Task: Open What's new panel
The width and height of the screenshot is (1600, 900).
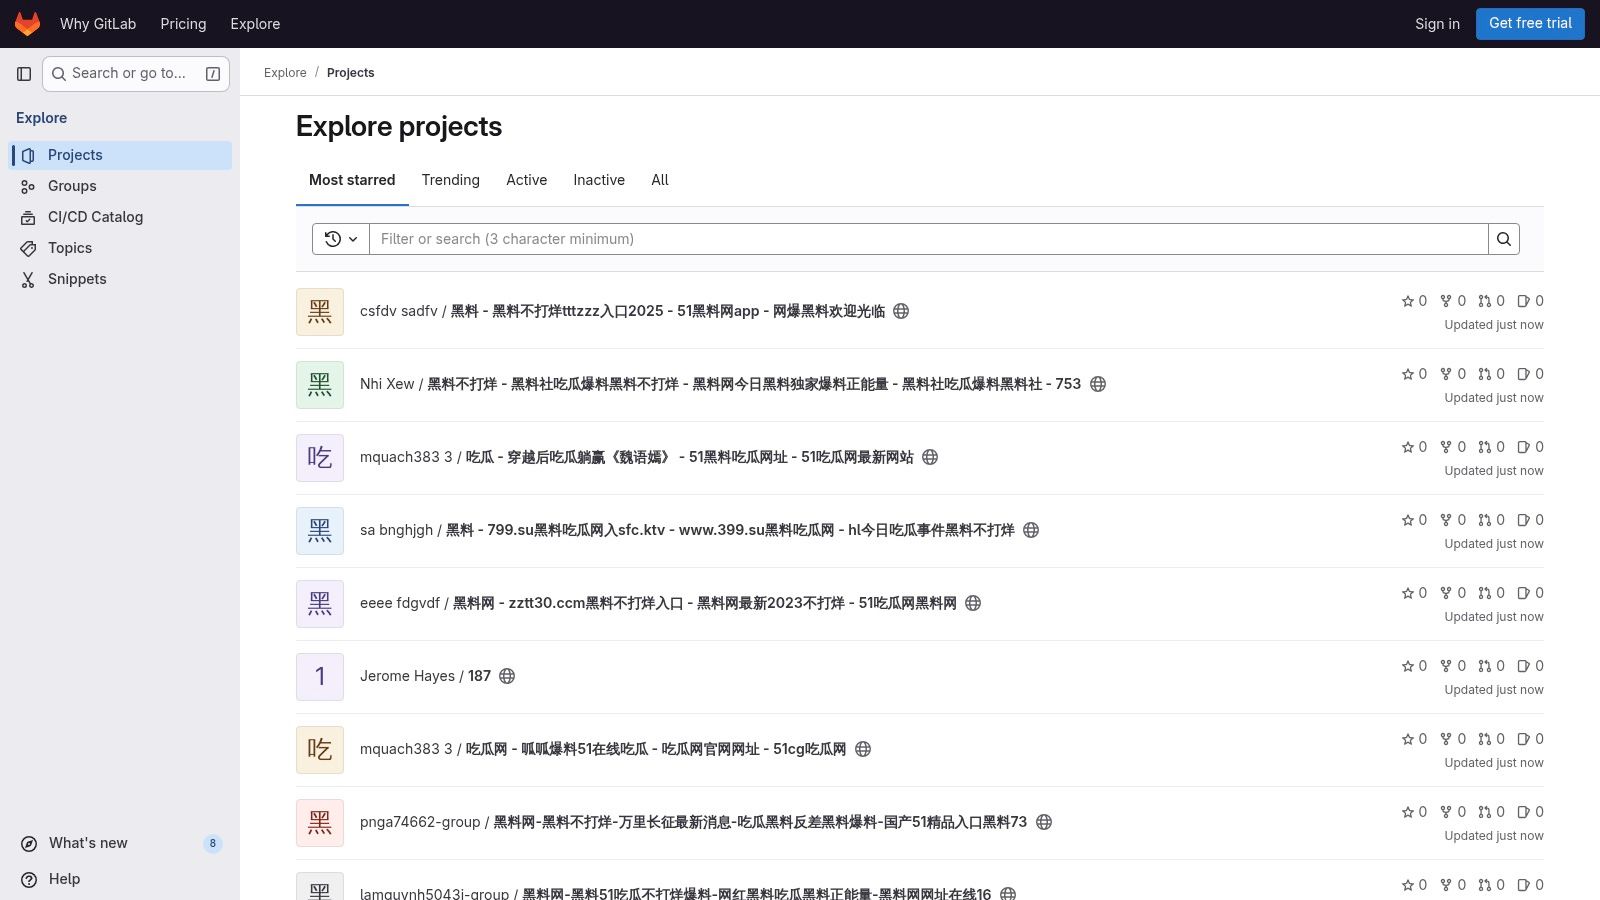Action: (88, 843)
